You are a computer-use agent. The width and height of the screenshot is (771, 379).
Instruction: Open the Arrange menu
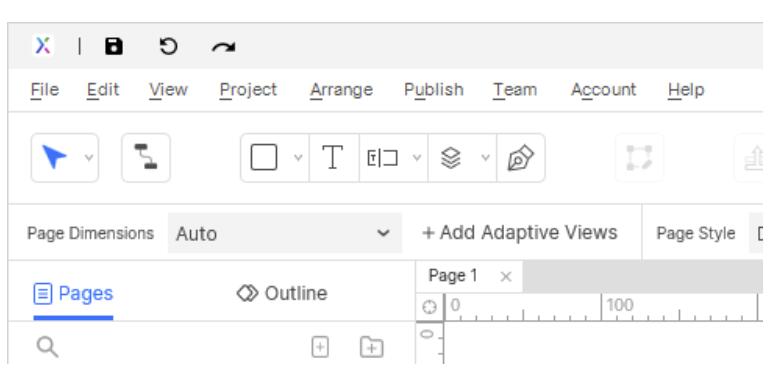click(x=341, y=90)
